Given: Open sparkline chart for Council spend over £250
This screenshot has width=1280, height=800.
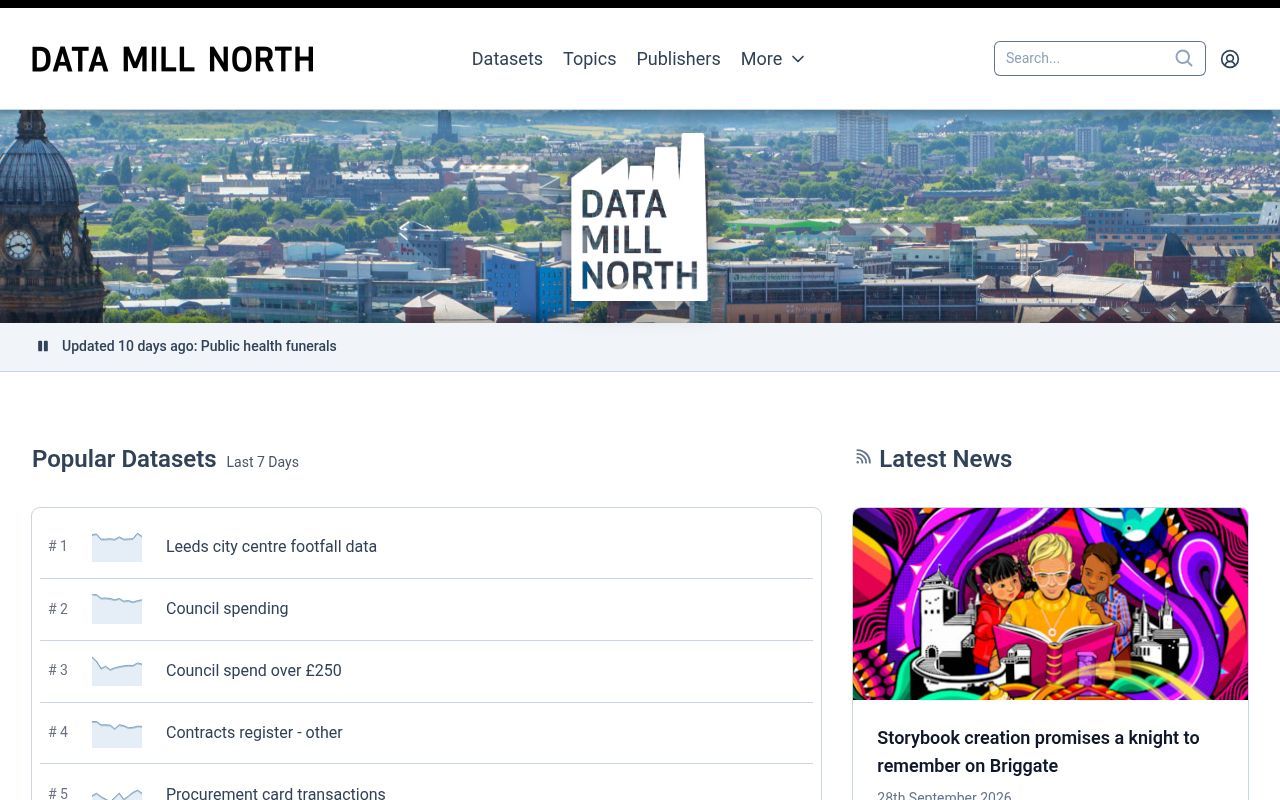Looking at the screenshot, I should 117,670.
